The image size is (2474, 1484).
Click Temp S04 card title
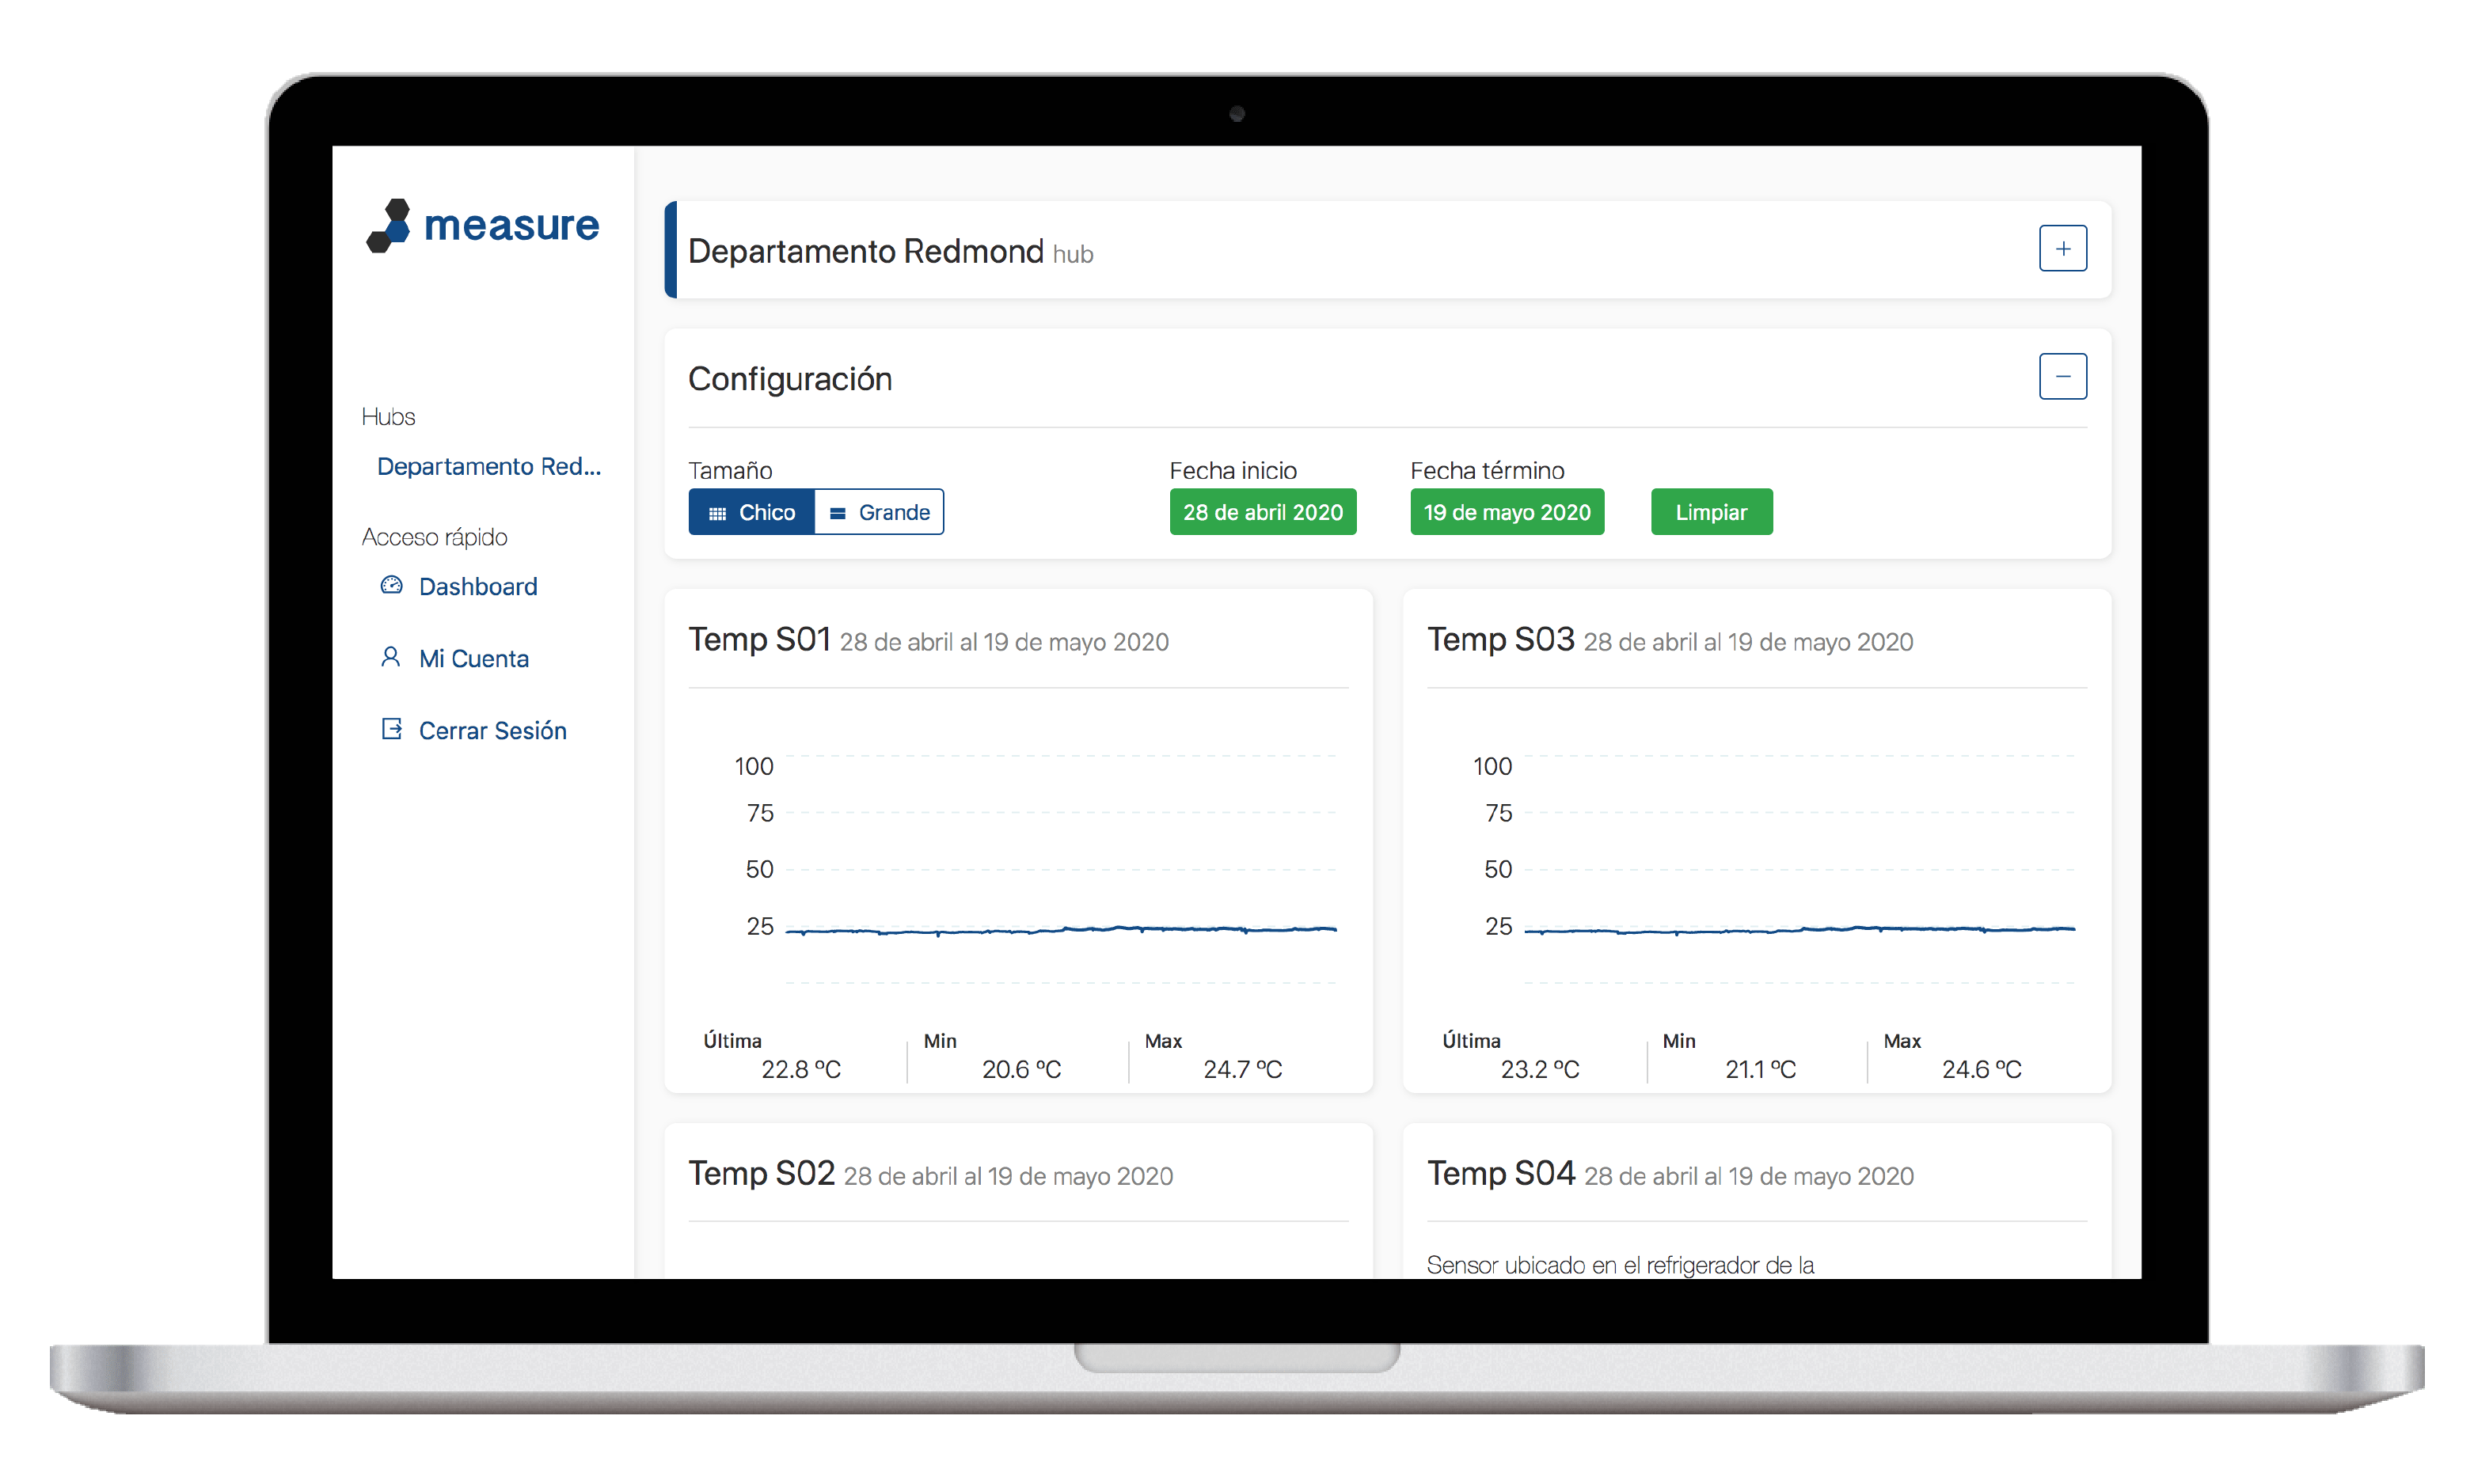(1501, 1173)
